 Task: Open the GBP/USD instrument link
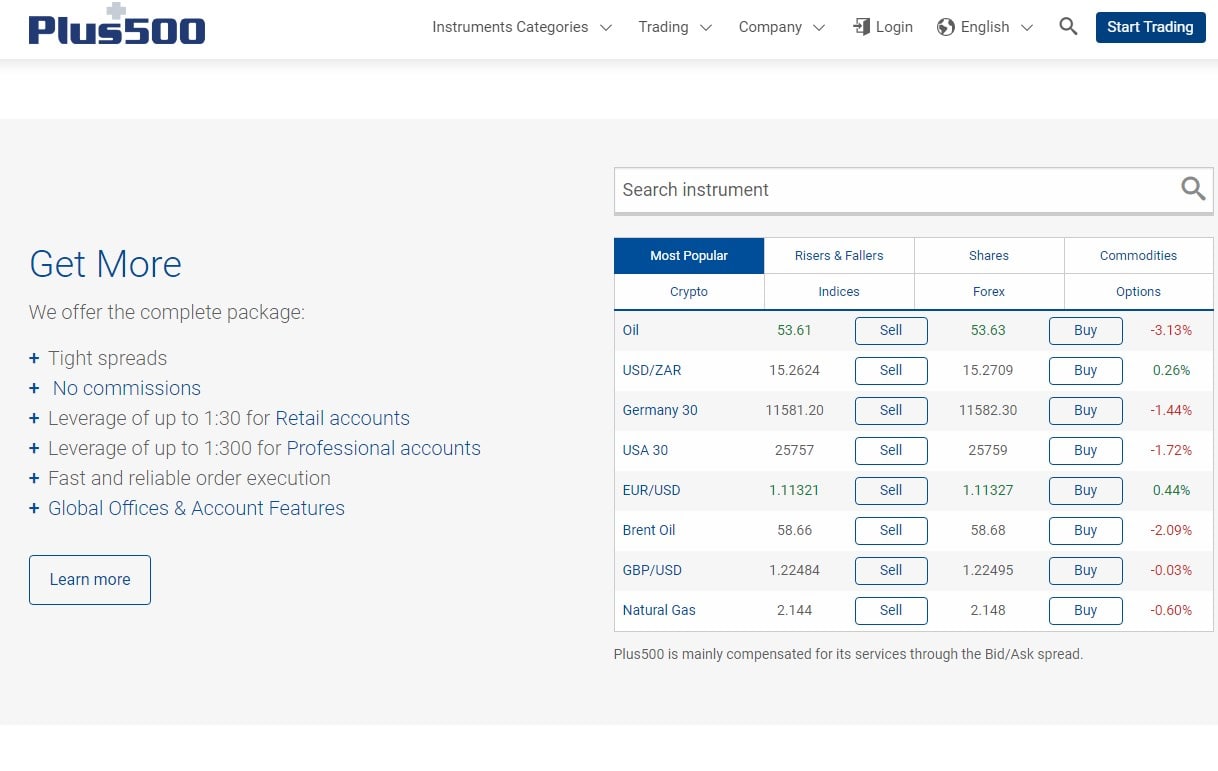pos(652,570)
